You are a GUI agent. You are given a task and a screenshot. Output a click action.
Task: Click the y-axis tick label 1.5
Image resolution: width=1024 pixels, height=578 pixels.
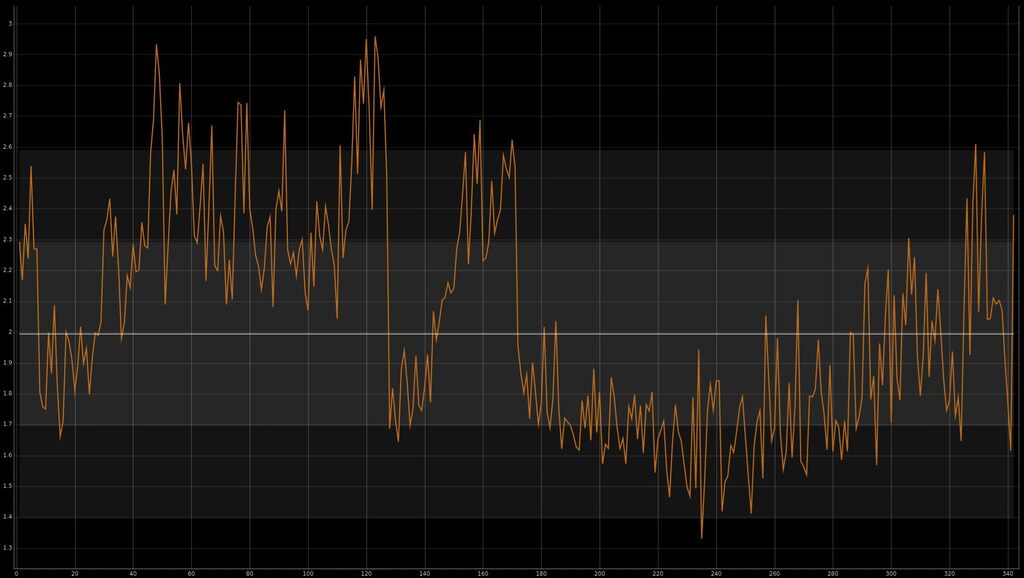pos(9,486)
